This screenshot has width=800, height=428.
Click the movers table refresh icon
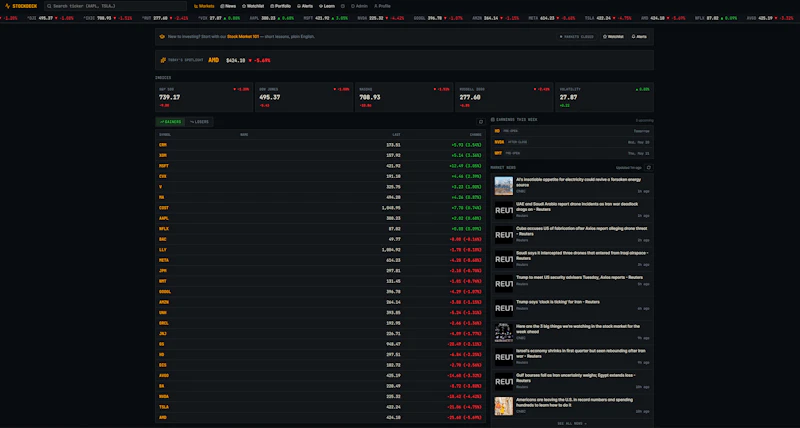[x=481, y=122]
